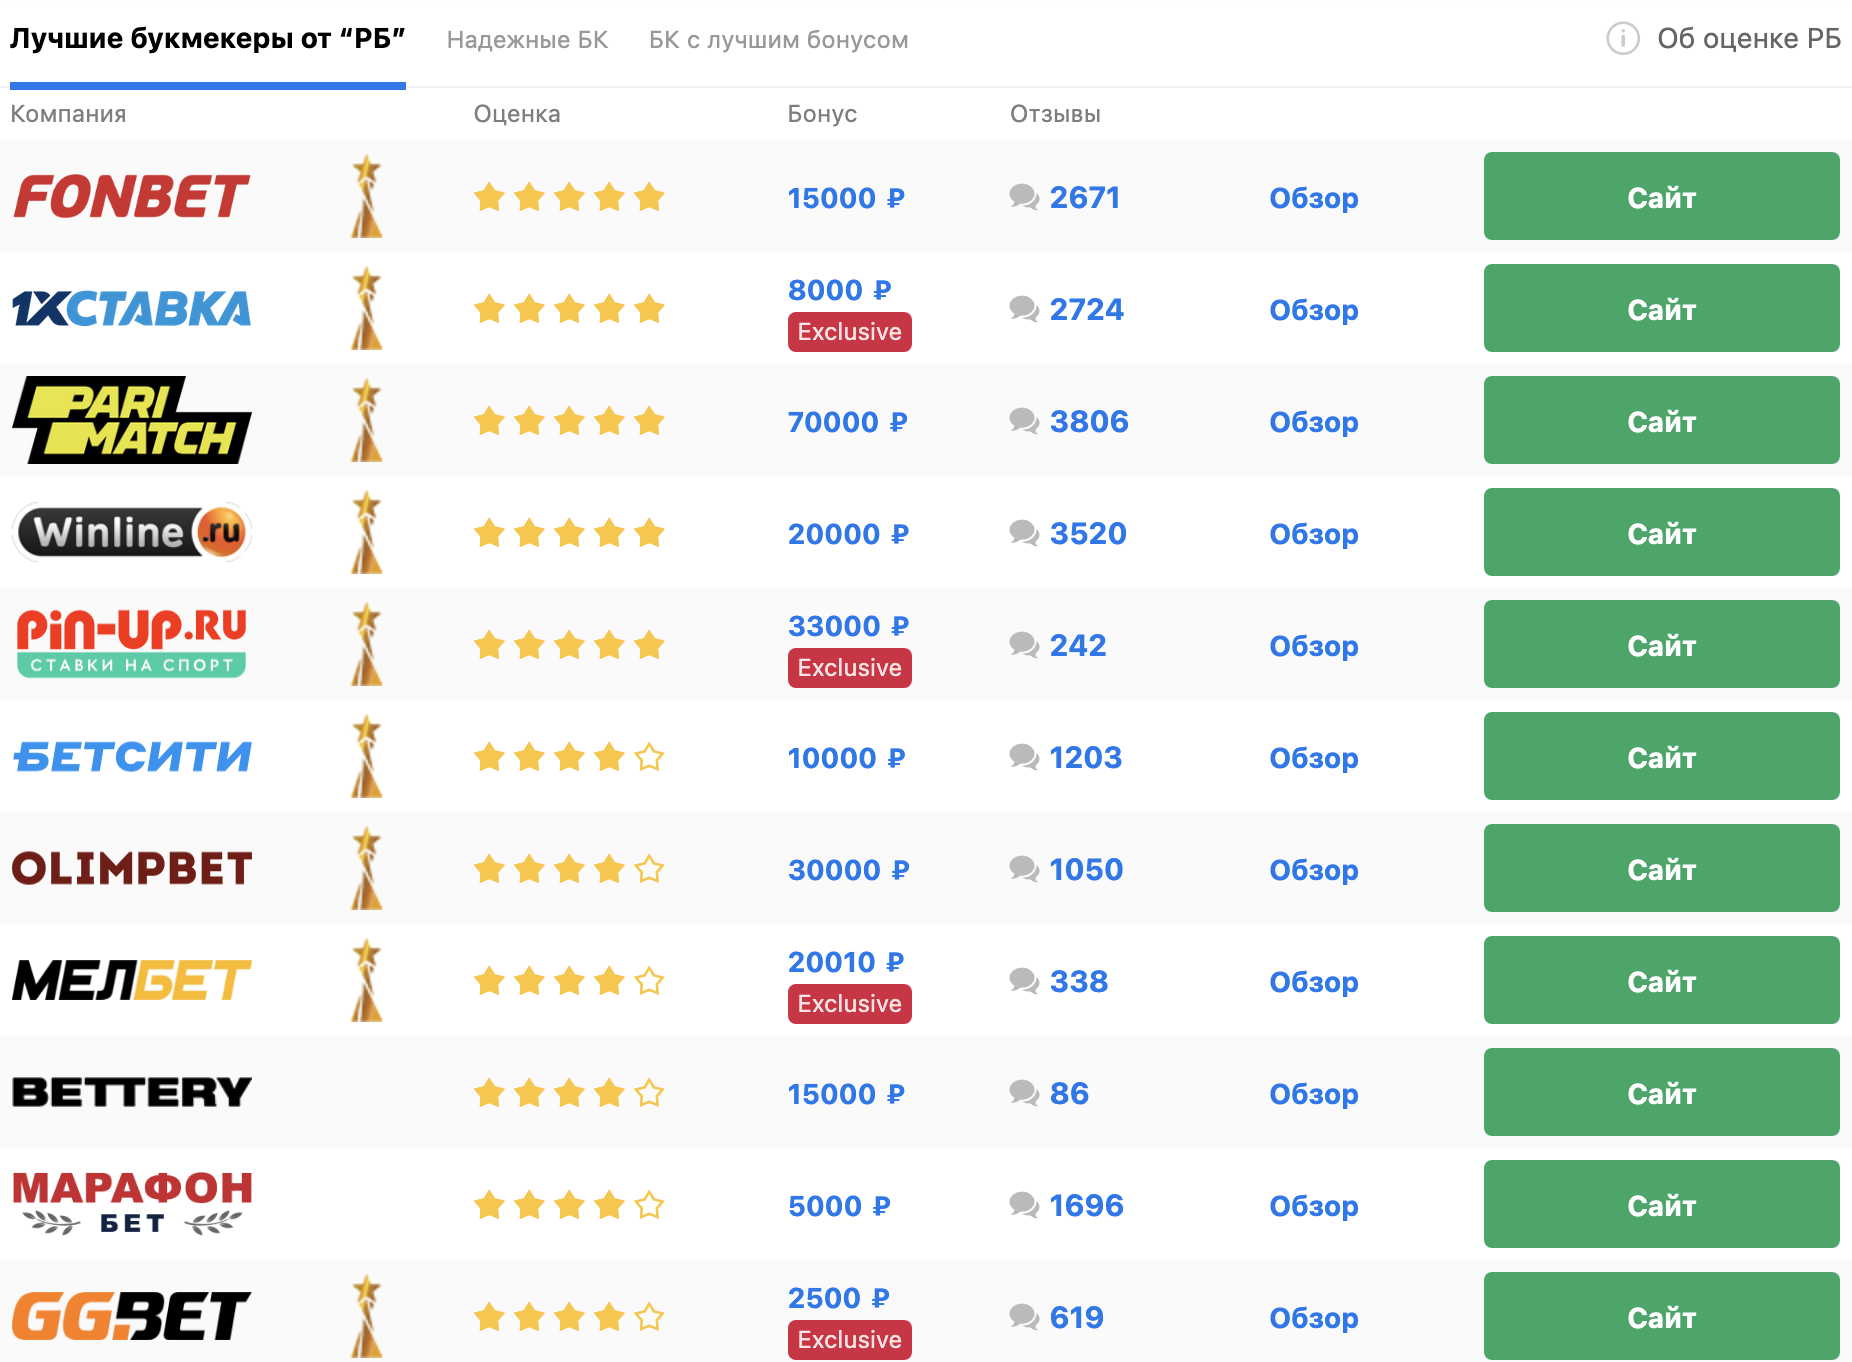Click the Сайт button for Pin-Up.ru
The image size is (1852, 1362).
pyautogui.click(x=1661, y=644)
